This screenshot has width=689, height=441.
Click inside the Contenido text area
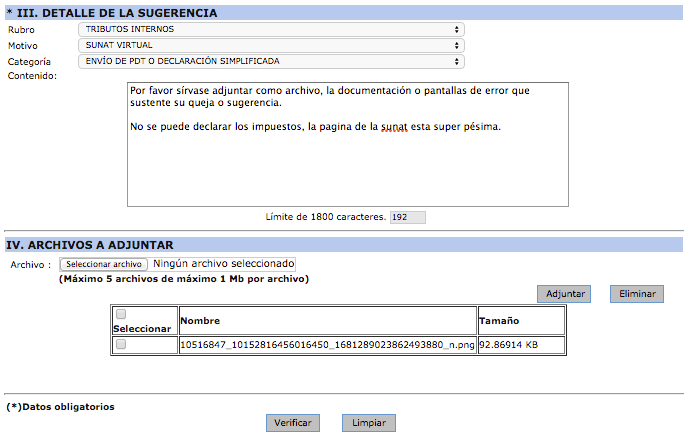348,144
